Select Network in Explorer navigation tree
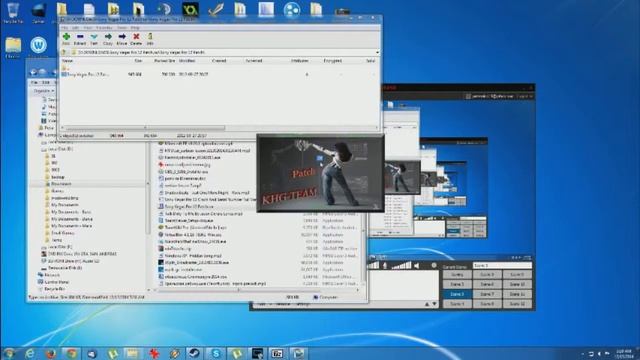640x360 pixels. tap(48, 275)
